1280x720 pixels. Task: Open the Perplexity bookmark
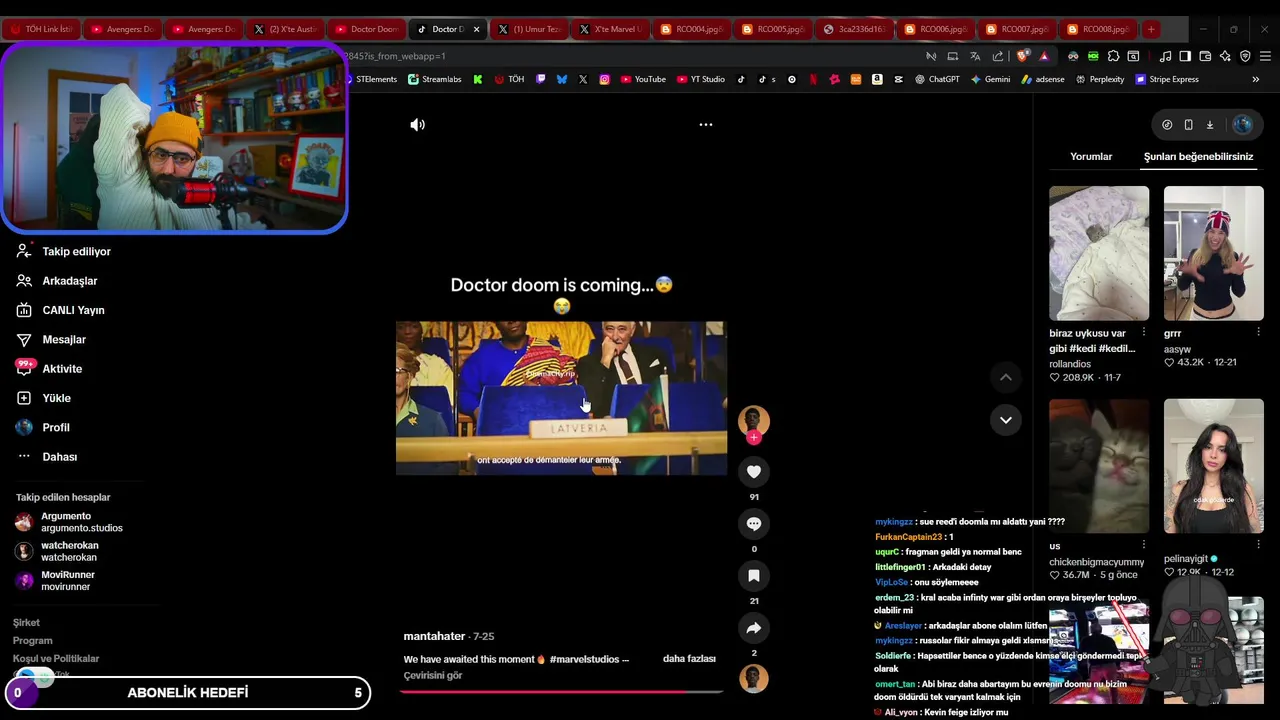tap(1100, 79)
